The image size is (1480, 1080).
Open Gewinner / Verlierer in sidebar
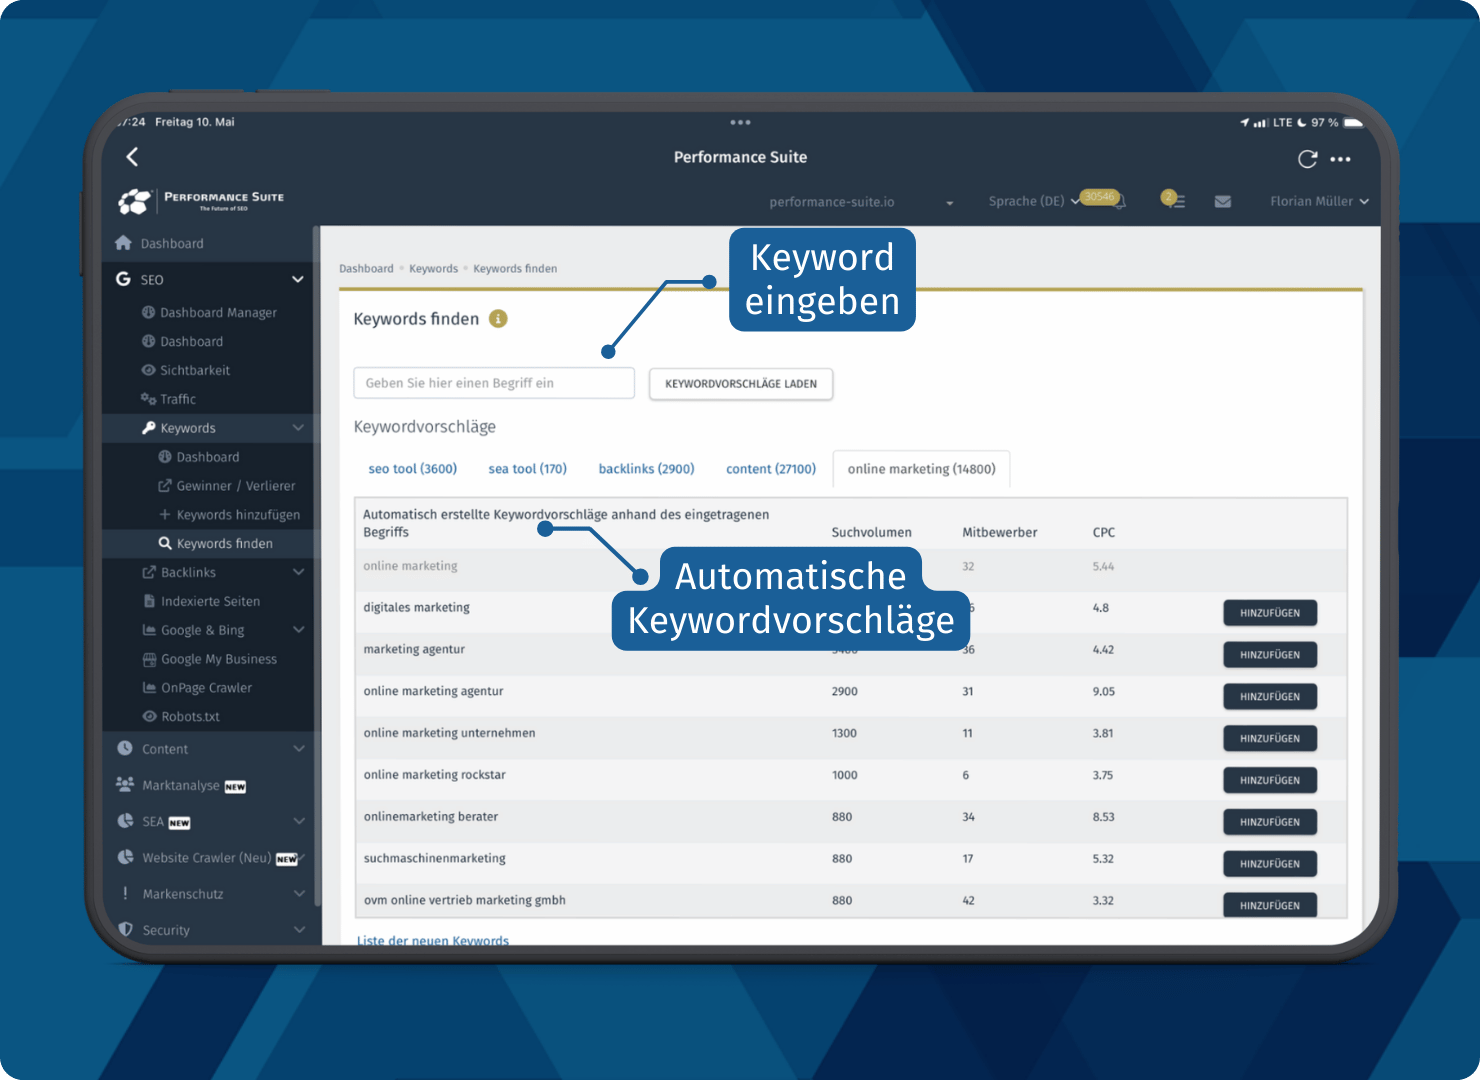point(235,486)
